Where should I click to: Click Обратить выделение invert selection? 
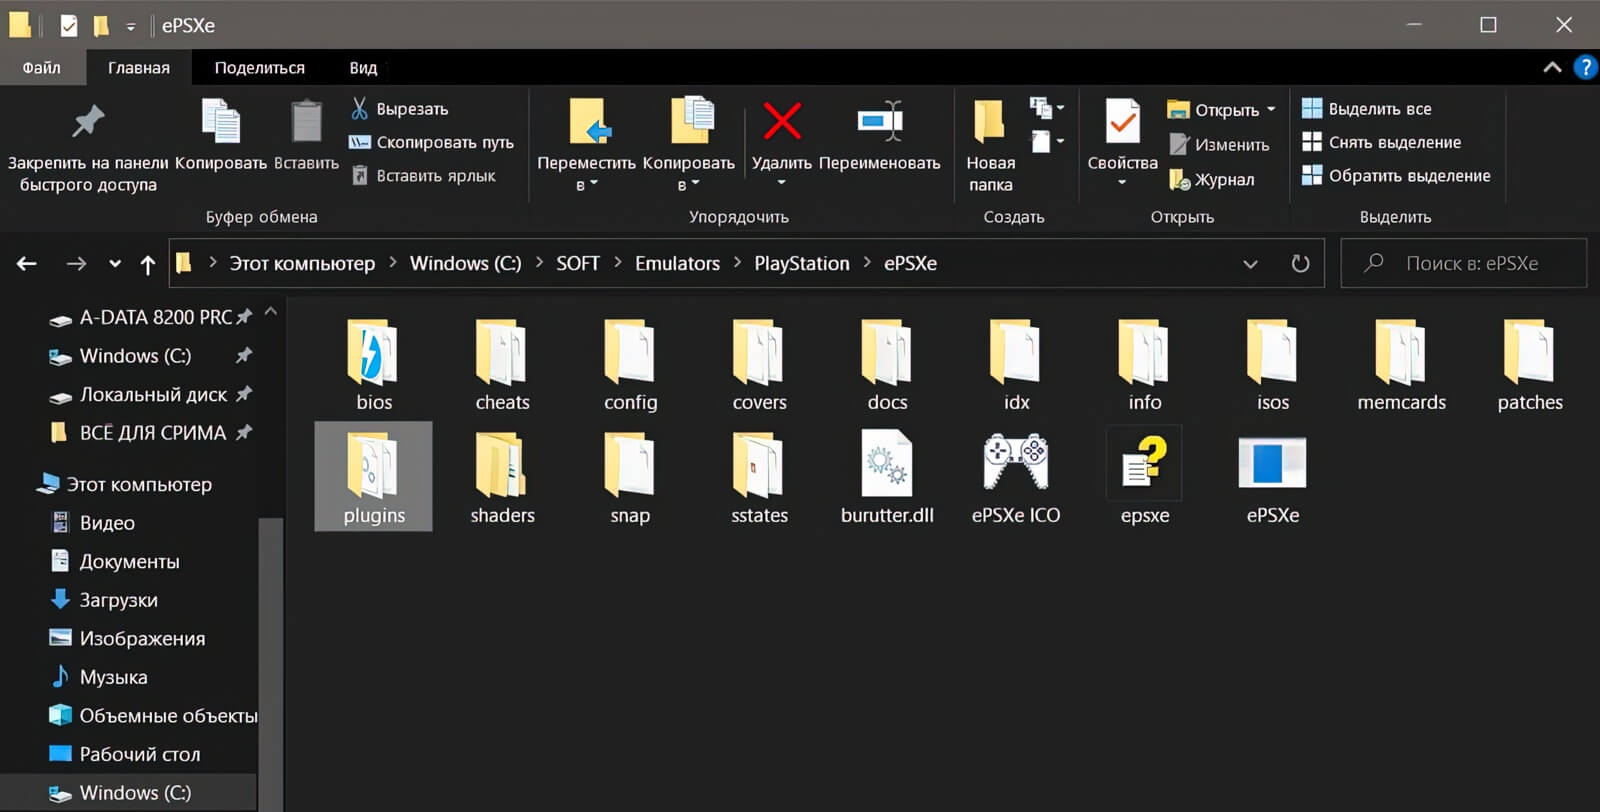pos(1396,175)
